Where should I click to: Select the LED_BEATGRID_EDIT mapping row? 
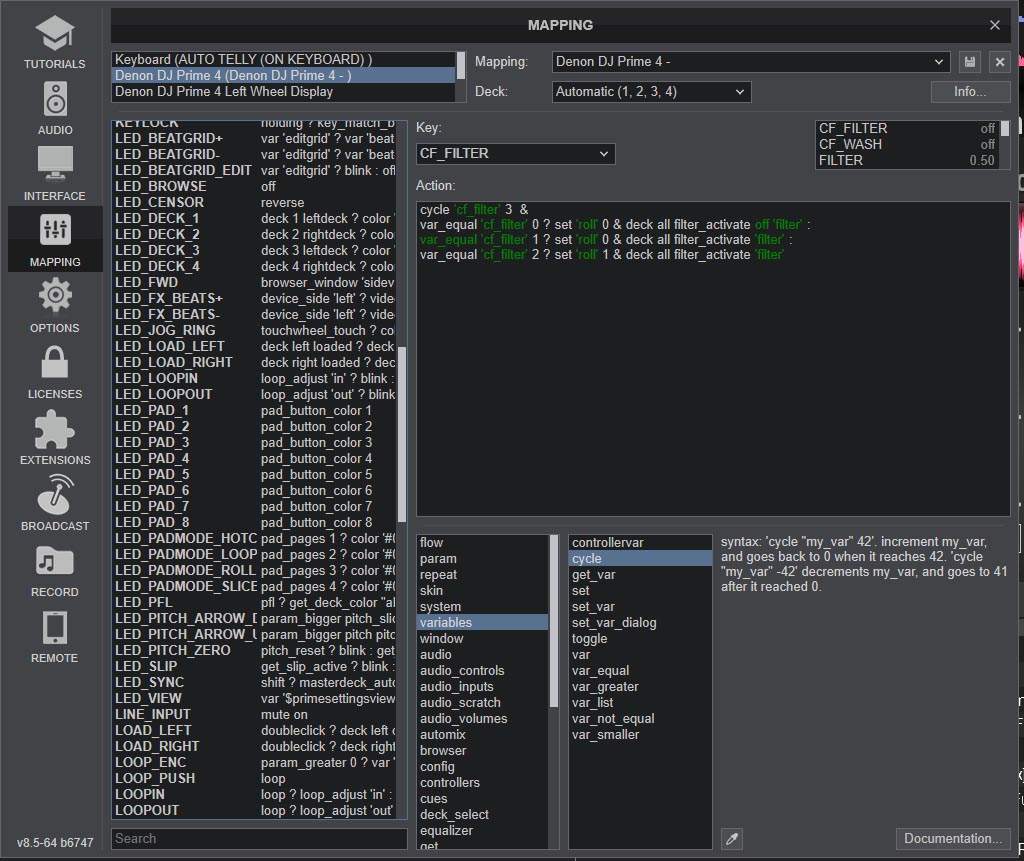(254, 171)
